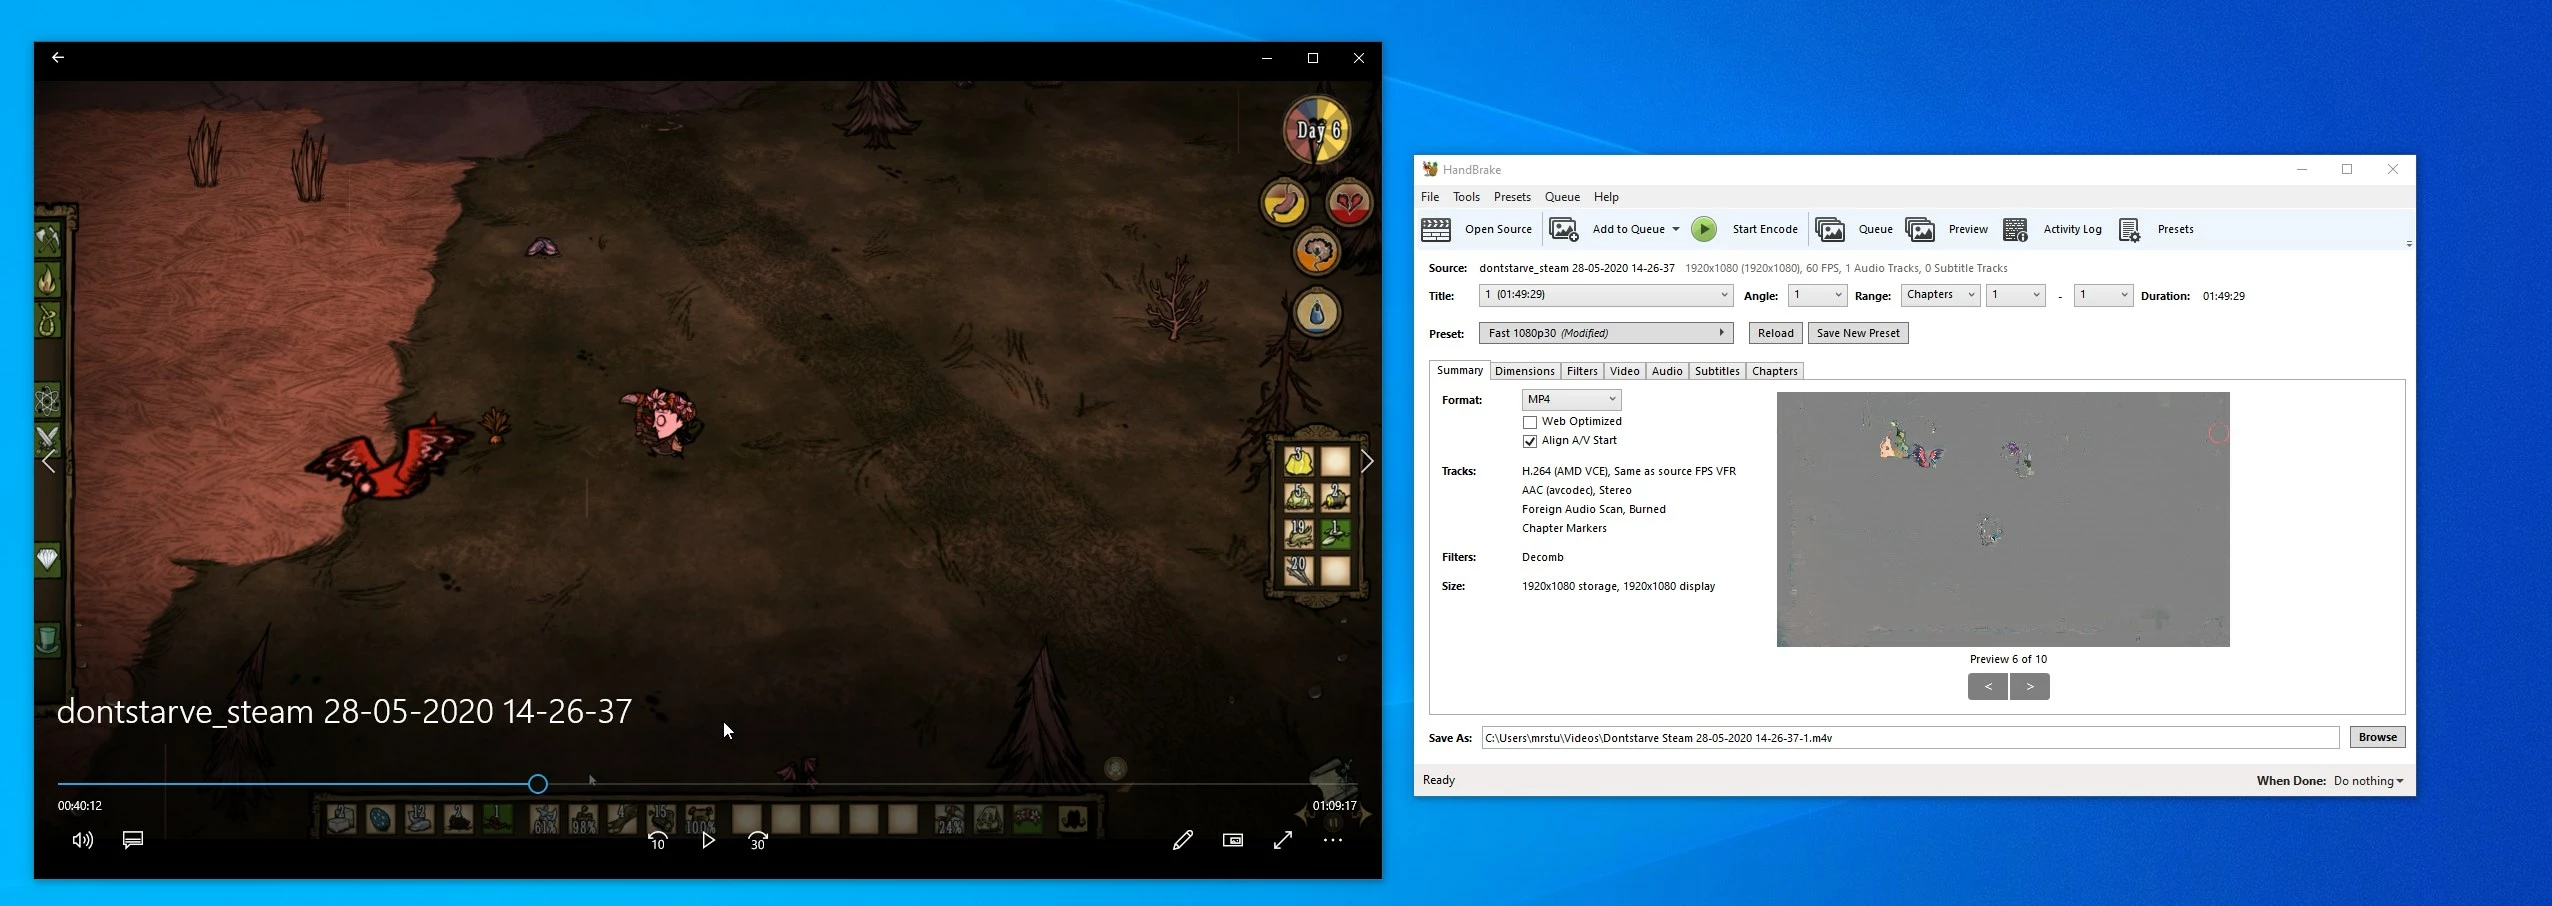Go to previous item in video player
Image resolution: width=2552 pixels, height=906 pixels.
[x=48, y=461]
